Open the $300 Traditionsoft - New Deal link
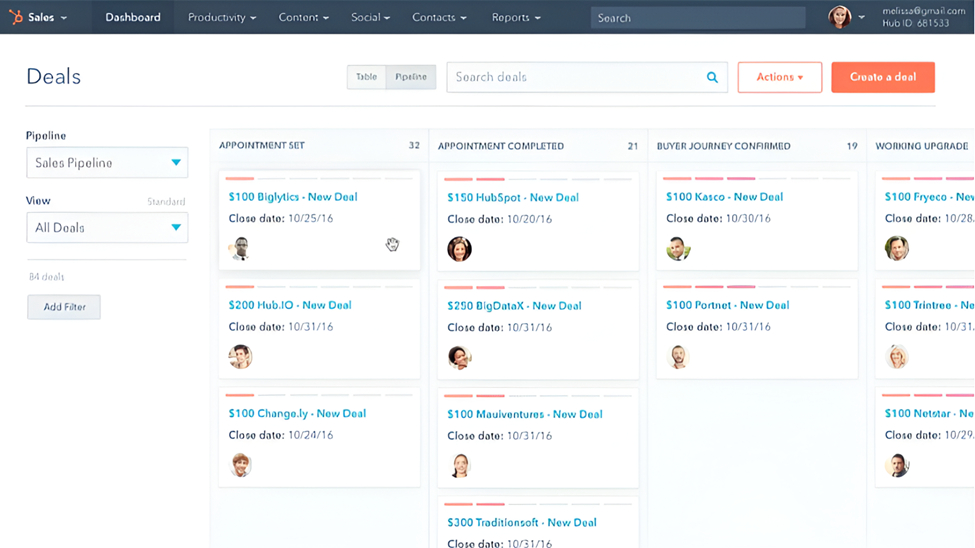The width and height of the screenshot is (975, 548). (522, 522)
